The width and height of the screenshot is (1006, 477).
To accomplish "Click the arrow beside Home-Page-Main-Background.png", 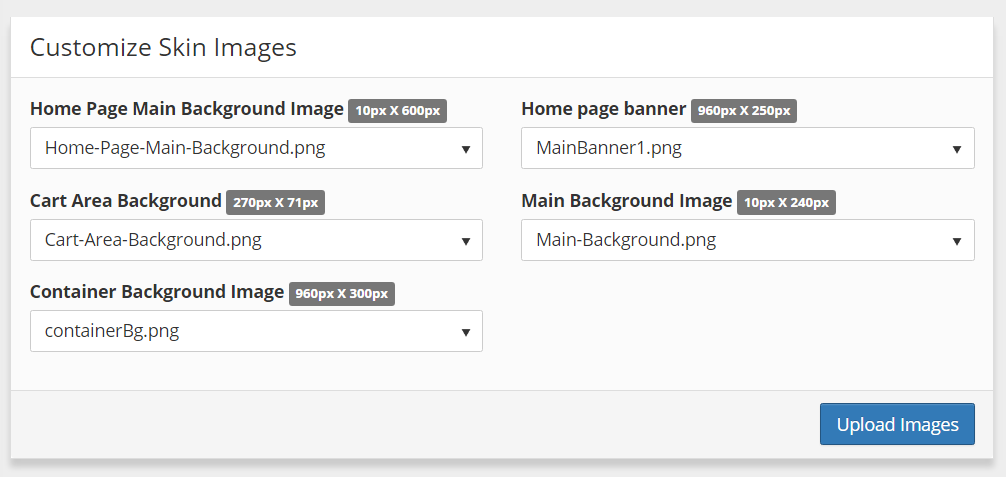I will pyautogui.click(x=466, y=150).
